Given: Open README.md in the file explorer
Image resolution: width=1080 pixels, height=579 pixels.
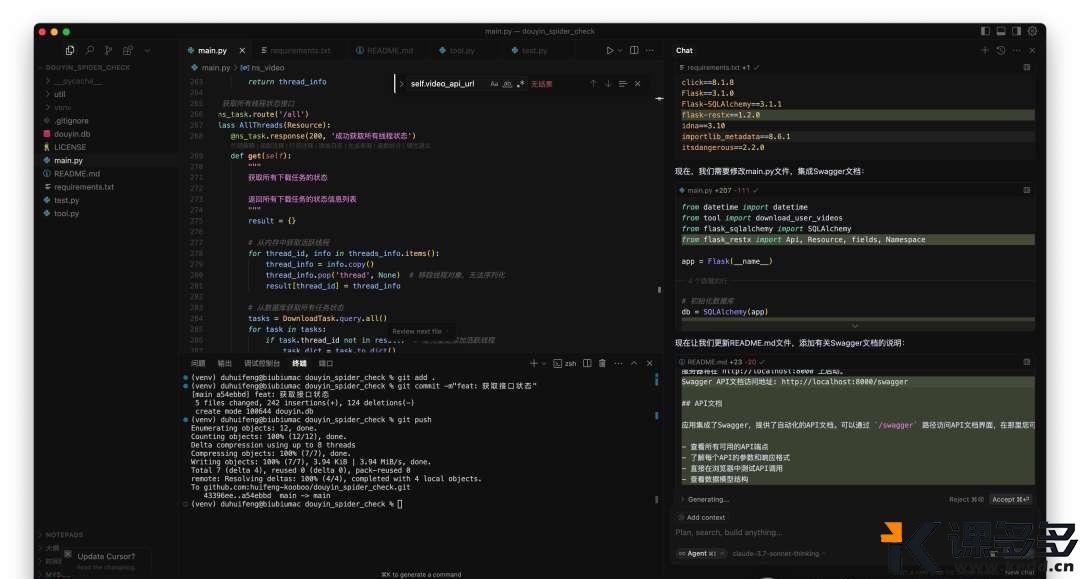Looking at the screenshot, I should pos(77,173).
